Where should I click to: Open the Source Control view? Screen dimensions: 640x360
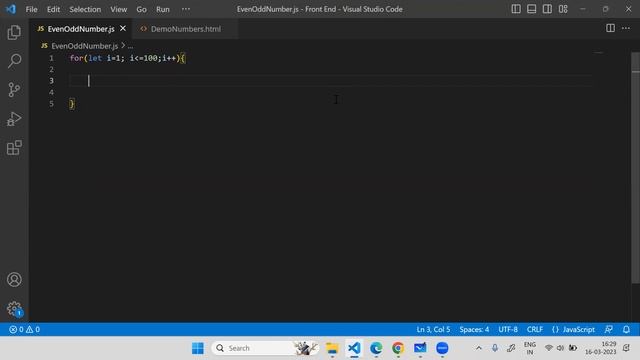pyautogui.click(x=14, y=90)
